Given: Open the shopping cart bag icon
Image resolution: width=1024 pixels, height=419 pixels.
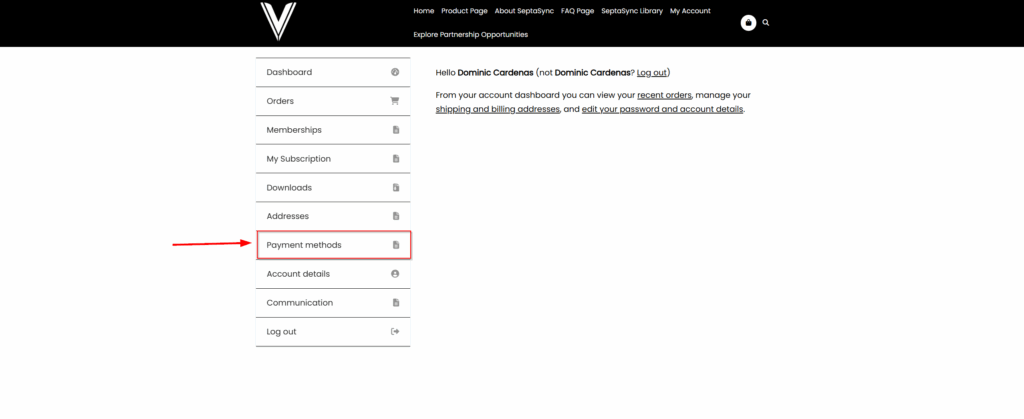Looking at the screenshot, I should pos(748,22).
